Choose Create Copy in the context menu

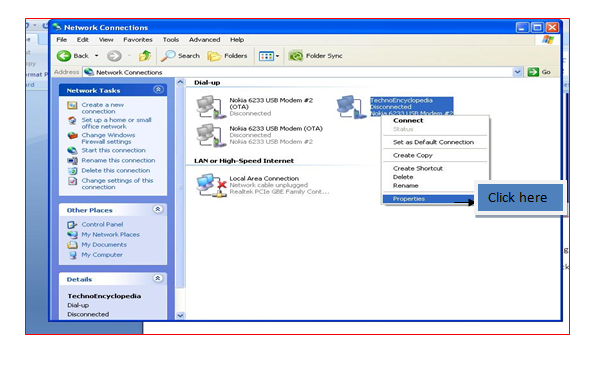pyautogui.click(x=413, y=155)
